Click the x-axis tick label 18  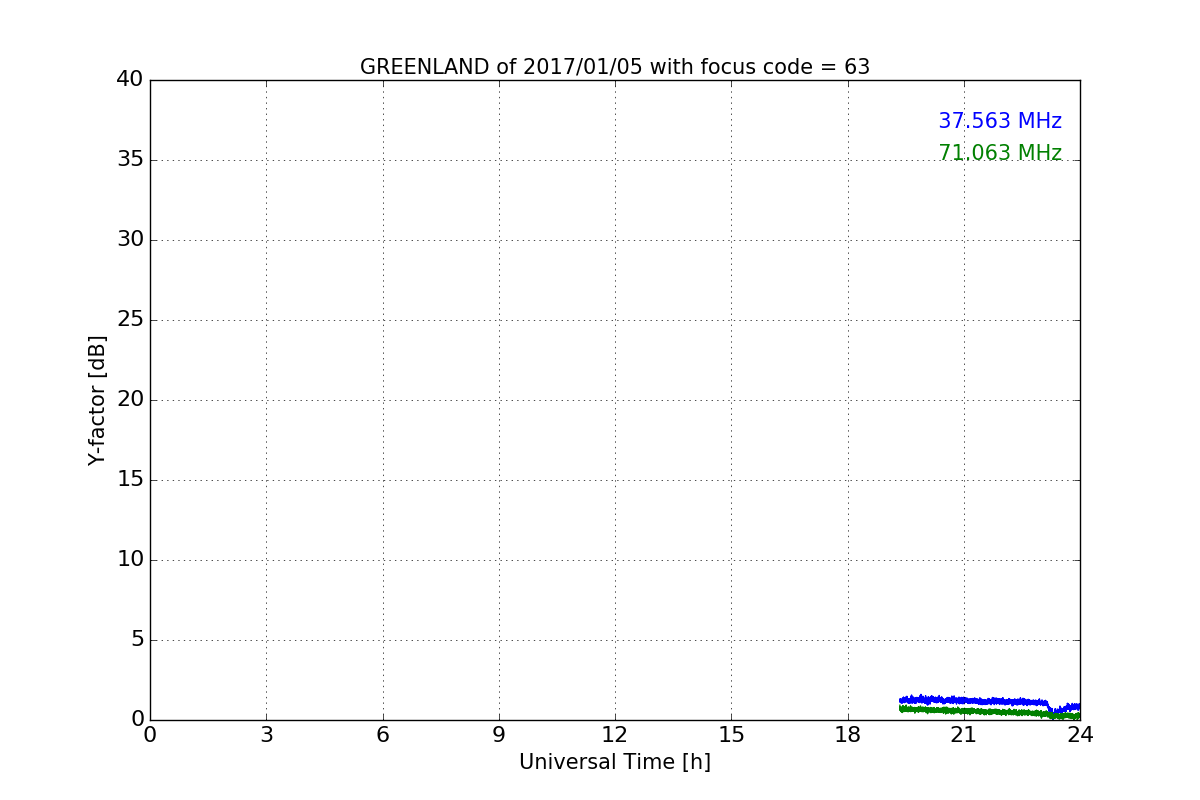click(x=848, y=735)
